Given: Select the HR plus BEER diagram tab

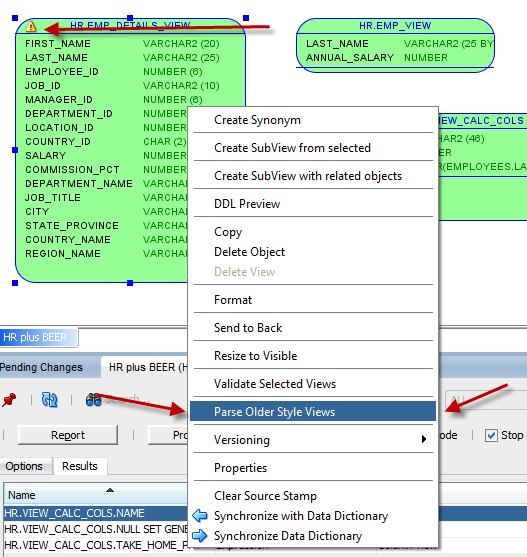Looking at the screenshot, I should (35, 337).
